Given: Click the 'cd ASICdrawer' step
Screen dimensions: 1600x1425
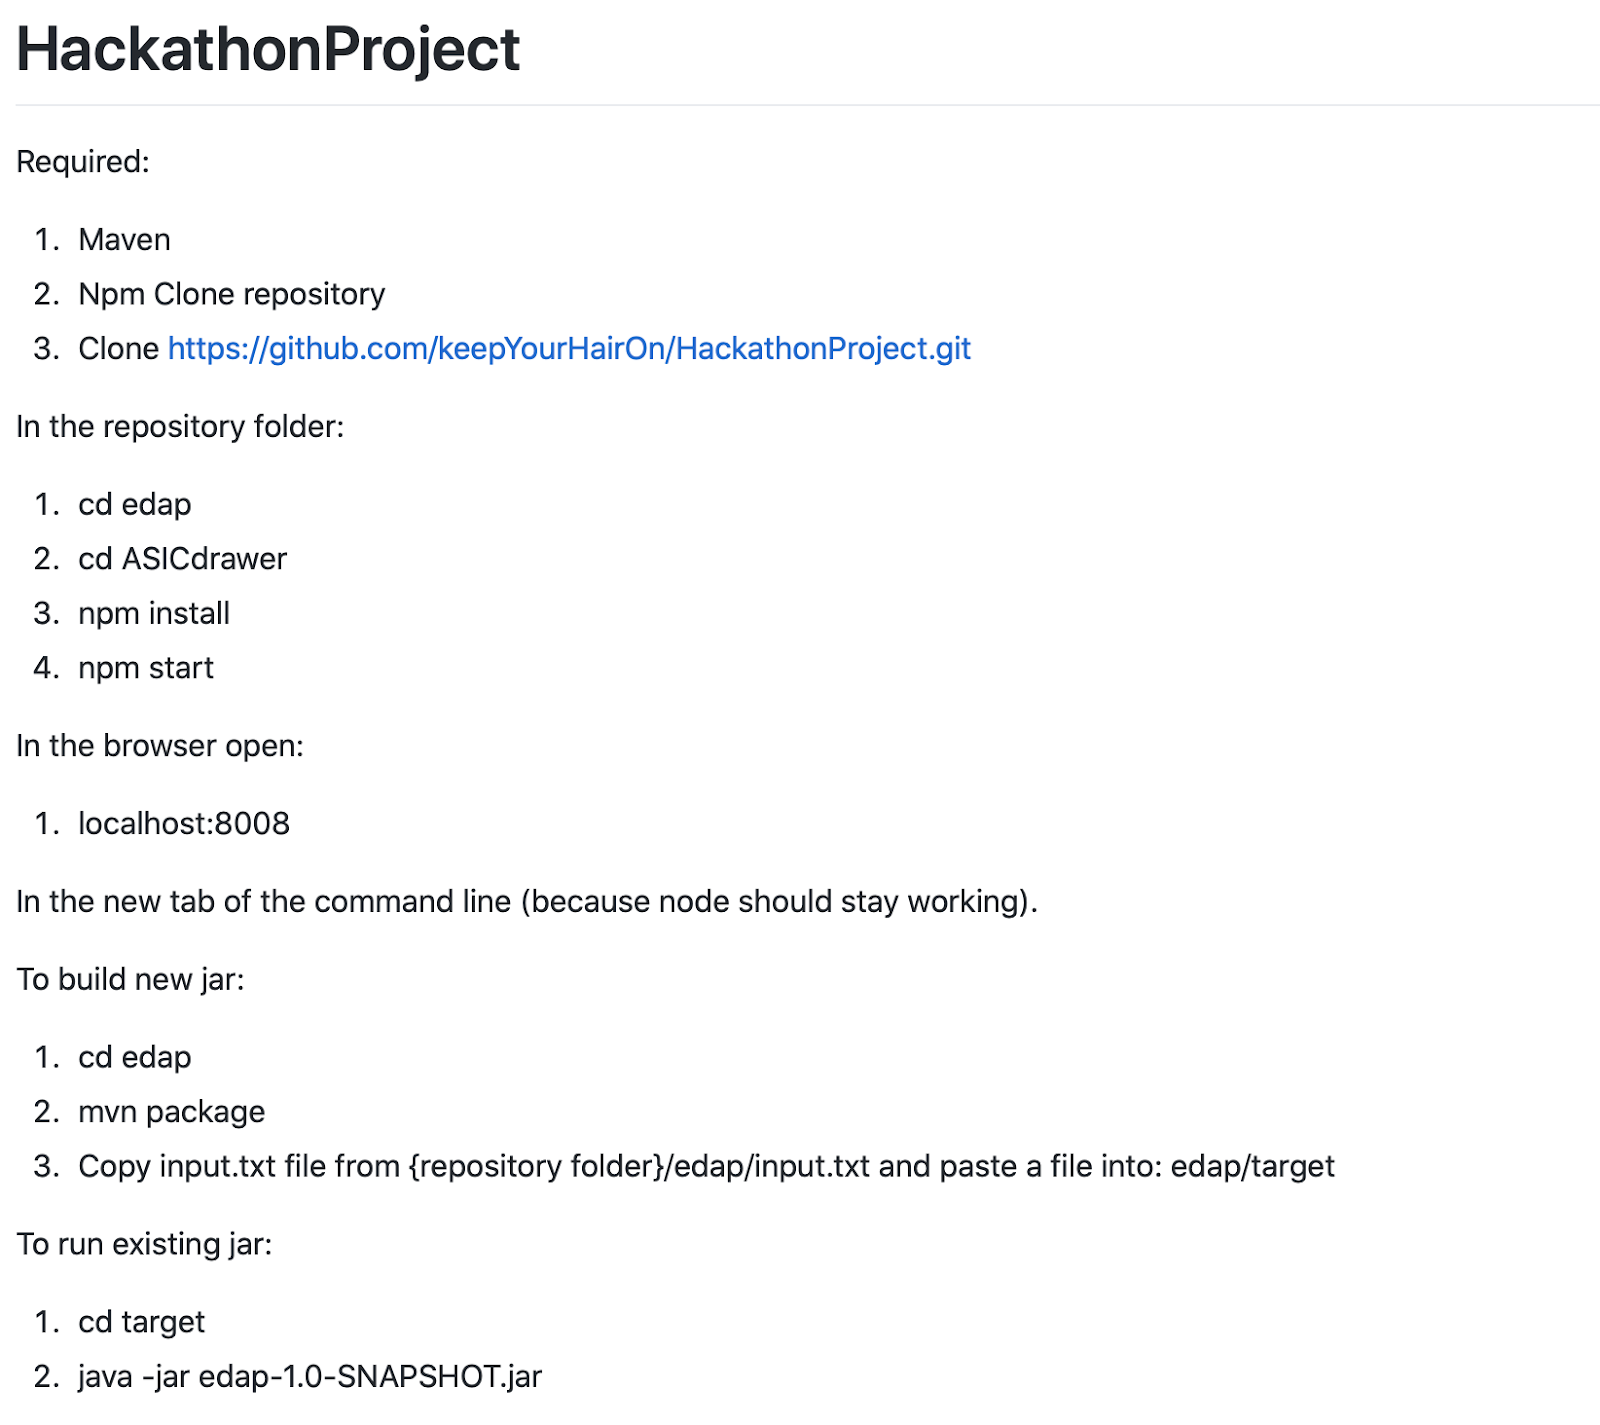Looking at the screenshot, I should tap(182, 559).
